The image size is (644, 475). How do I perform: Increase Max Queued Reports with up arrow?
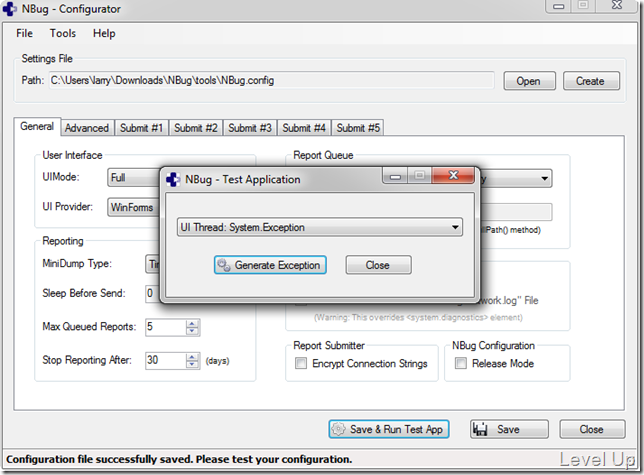[192, 324]
